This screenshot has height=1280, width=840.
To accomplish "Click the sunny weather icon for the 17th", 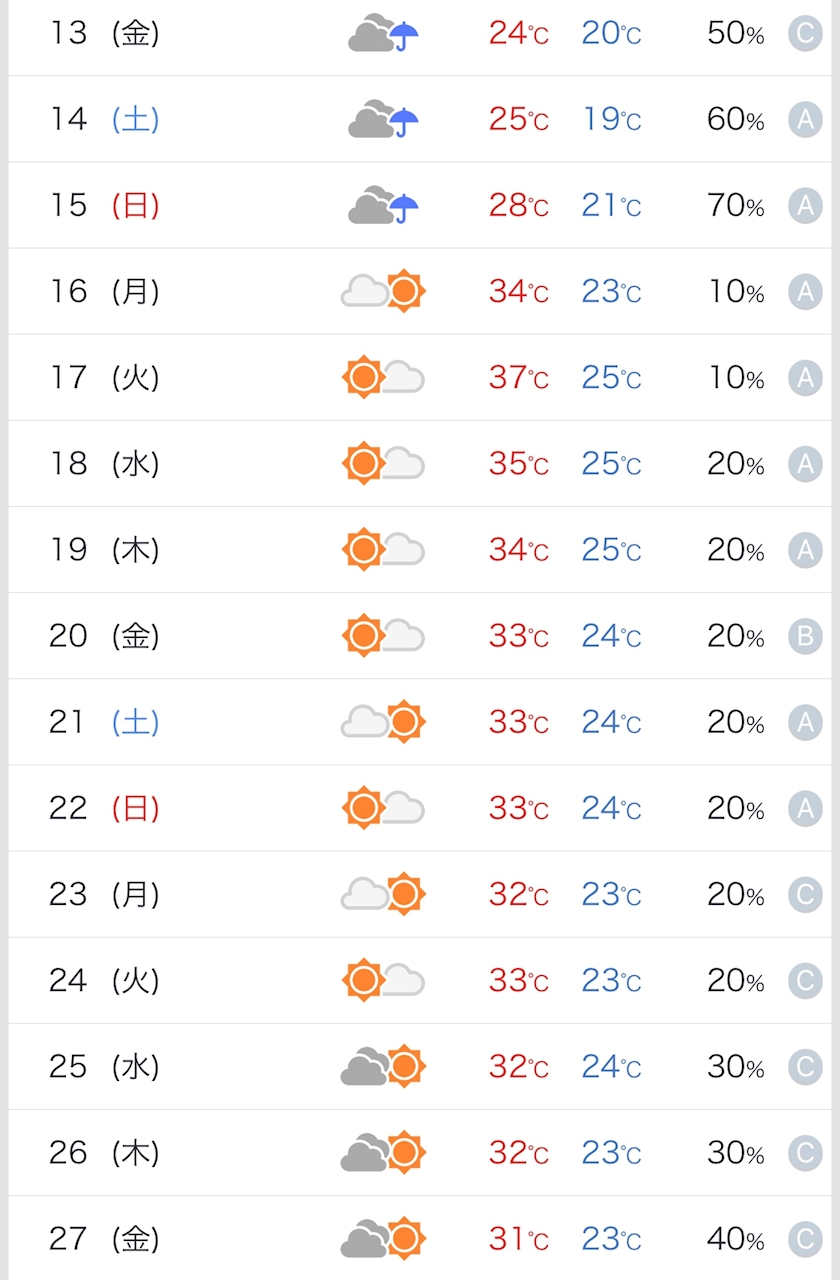I will point(383,377).
